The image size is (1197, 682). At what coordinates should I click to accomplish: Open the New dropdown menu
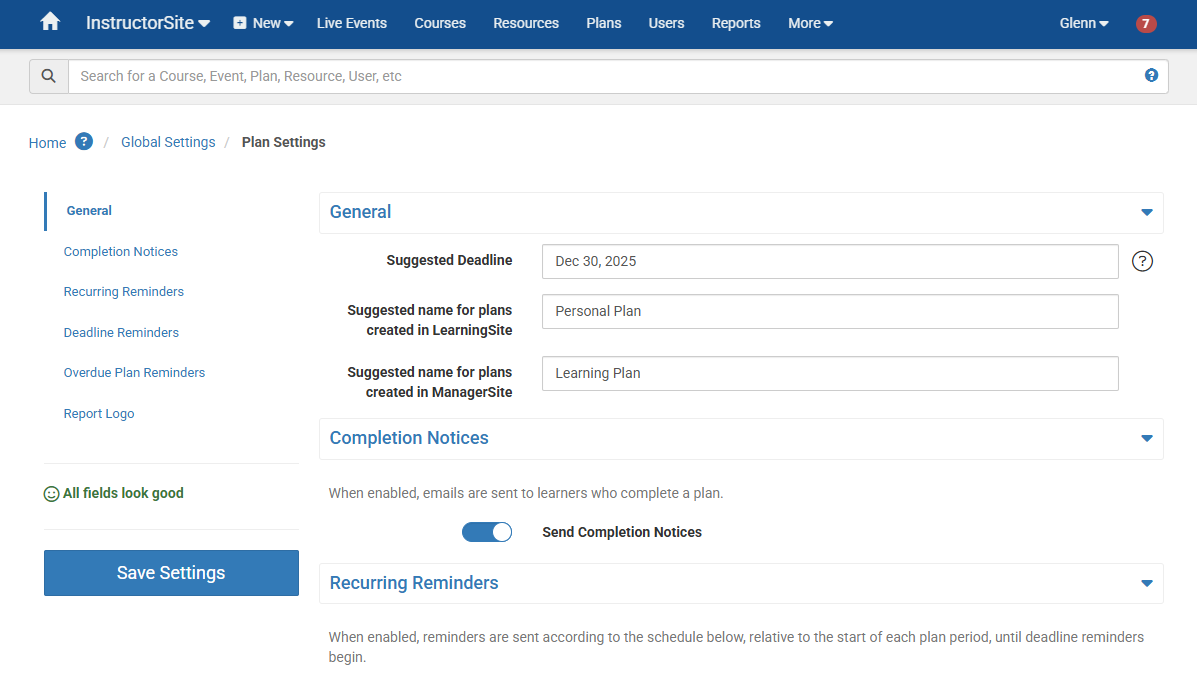pyautogui.click(x=263, y=23)
